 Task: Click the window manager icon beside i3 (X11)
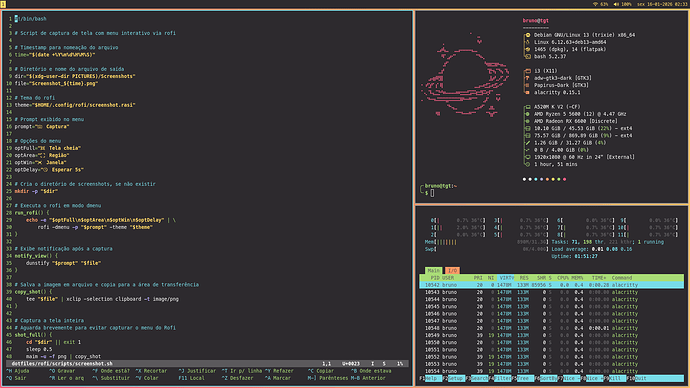click(528, 71)
